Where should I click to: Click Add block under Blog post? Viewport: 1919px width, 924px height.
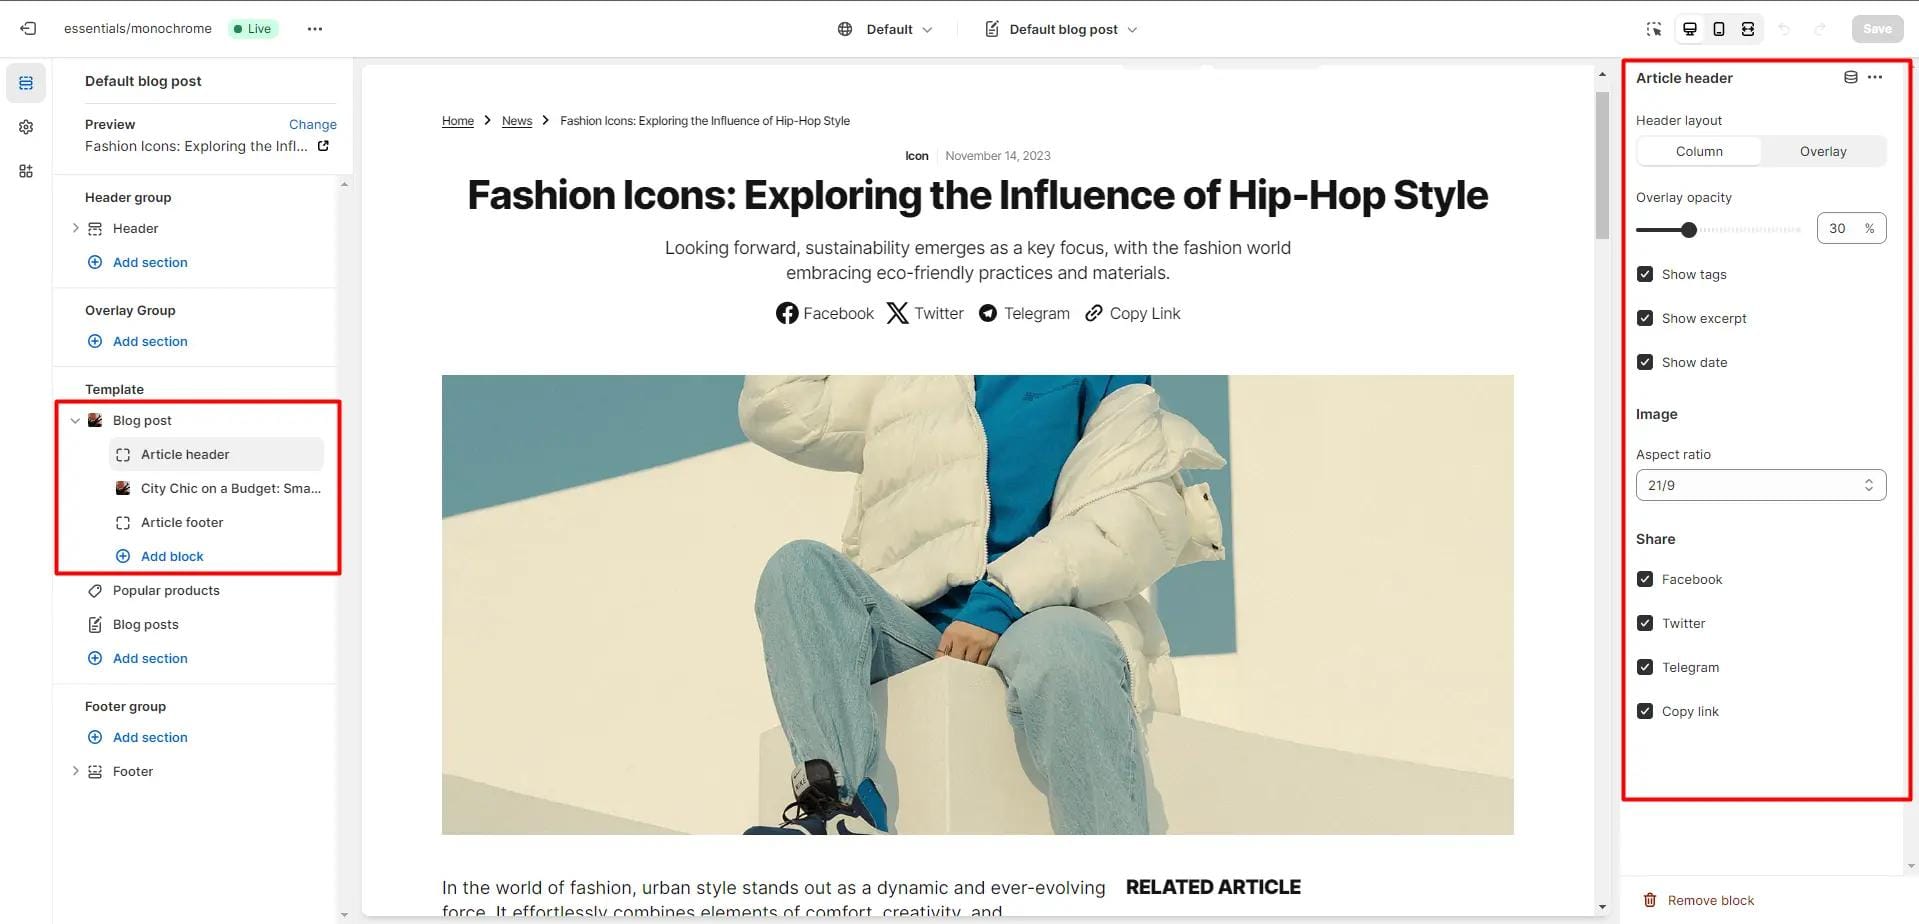click(x=172, y=556)
